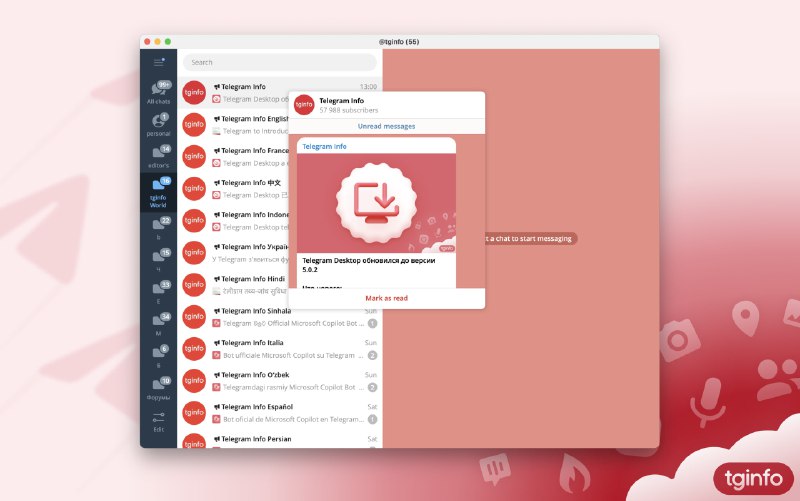Screen dimensions: 800x501
Task: Click the Search chats field
Action: 280,62
